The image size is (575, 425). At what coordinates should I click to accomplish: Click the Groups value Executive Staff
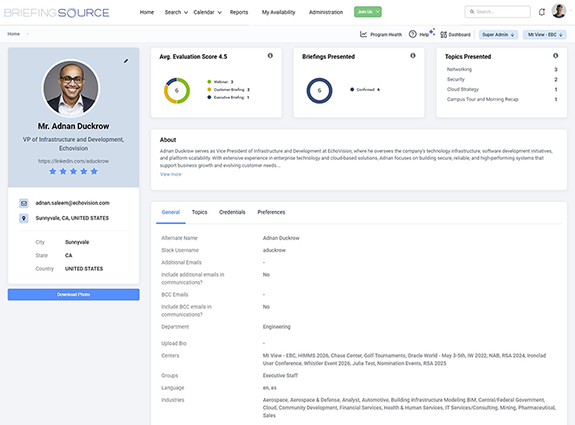point(280,375)
